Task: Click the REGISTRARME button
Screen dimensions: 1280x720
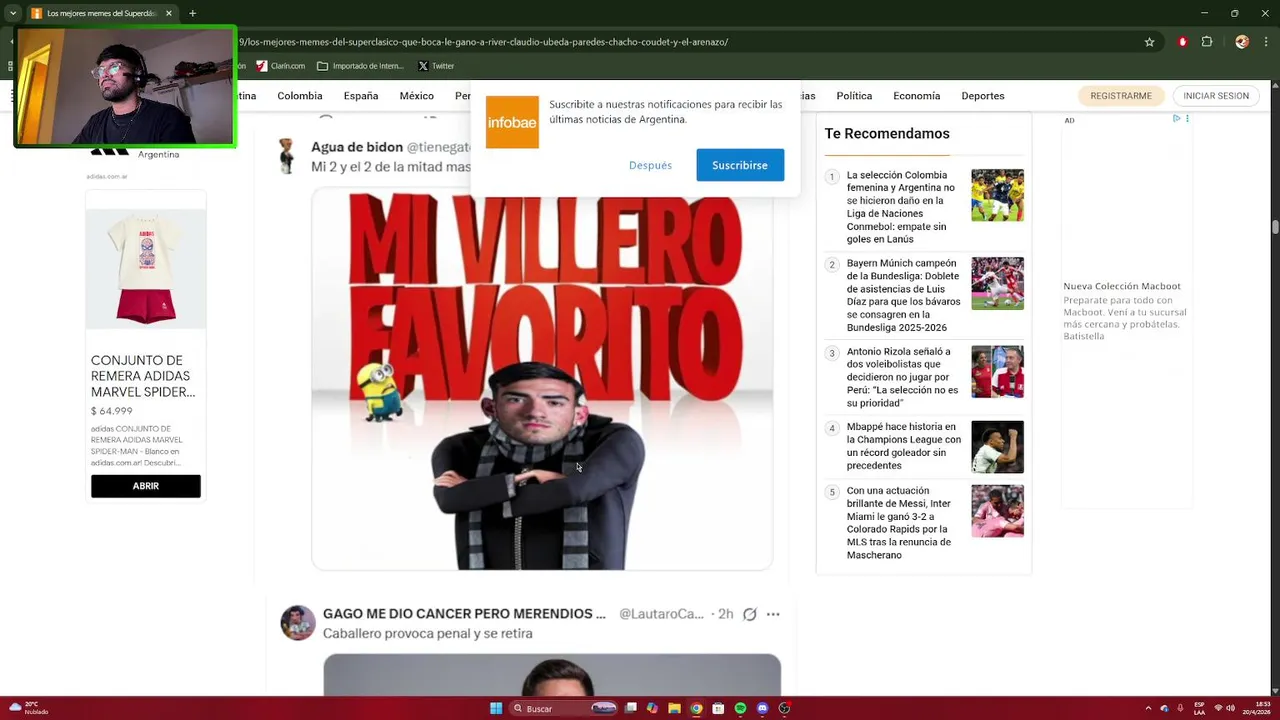Action: coord(1121,96)
